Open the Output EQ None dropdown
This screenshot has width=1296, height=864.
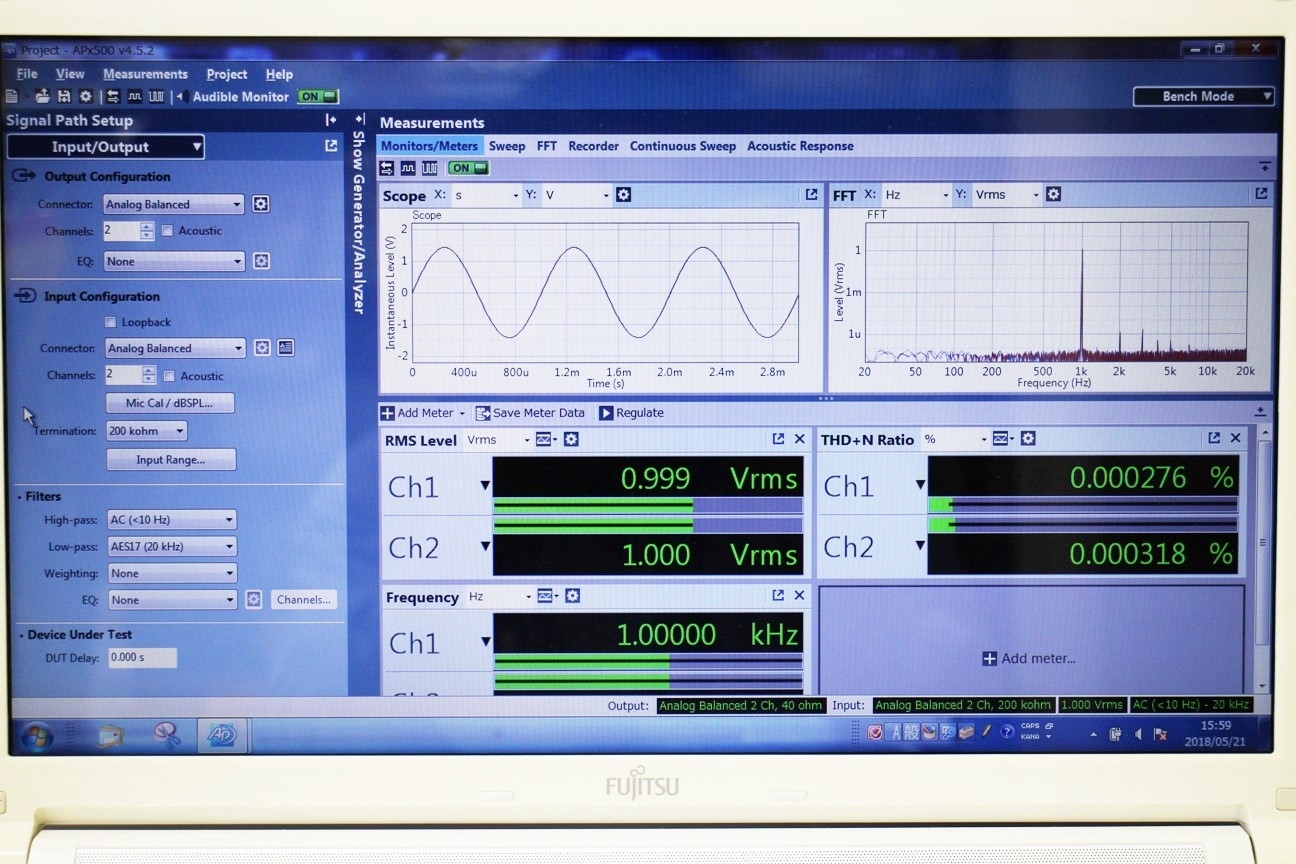point(174,261)
